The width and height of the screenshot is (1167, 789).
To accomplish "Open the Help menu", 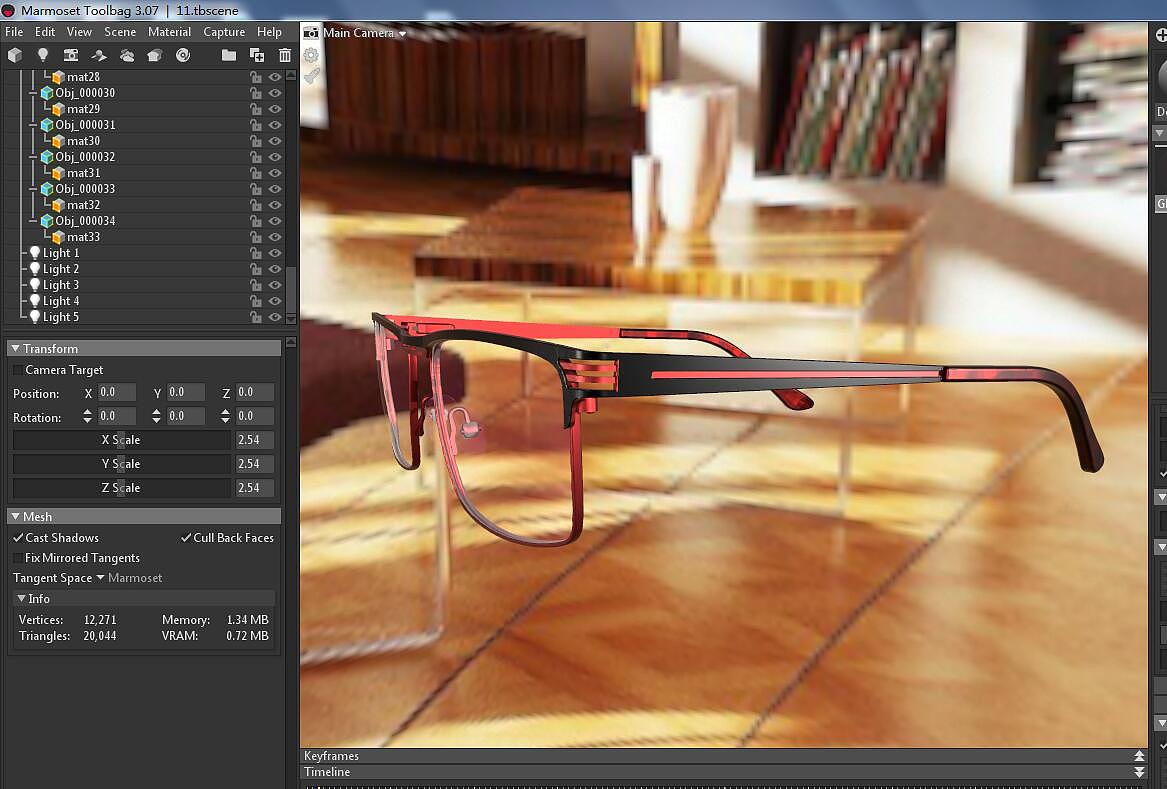I will pos(269,32).
